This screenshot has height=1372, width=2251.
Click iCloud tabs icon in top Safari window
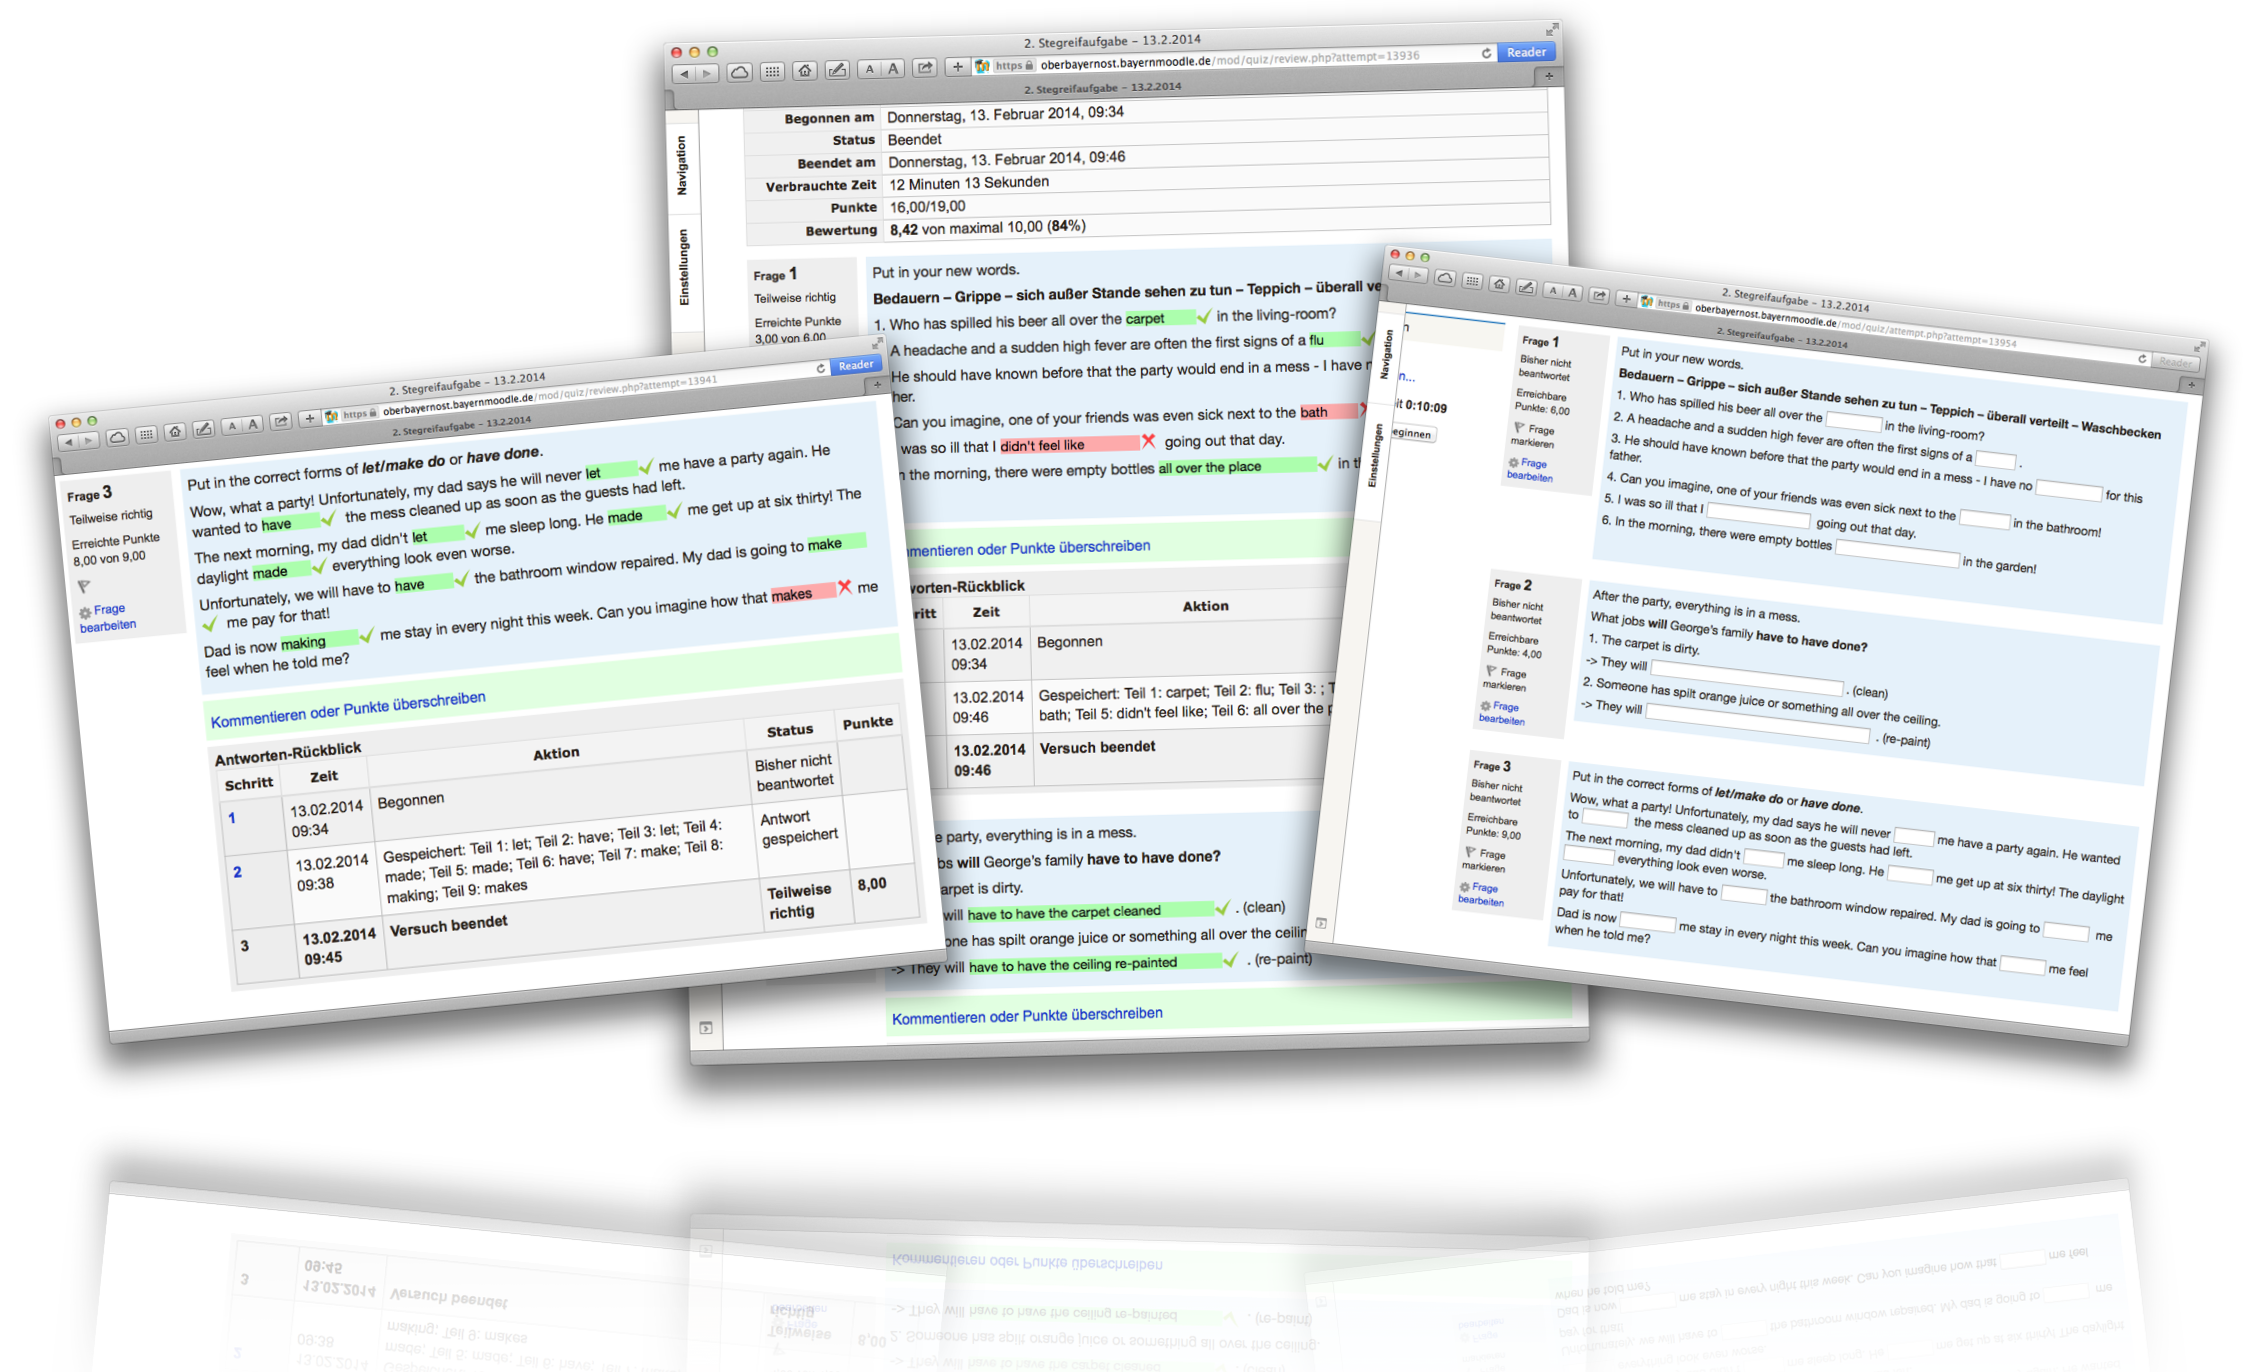click(x=740, y=72)
